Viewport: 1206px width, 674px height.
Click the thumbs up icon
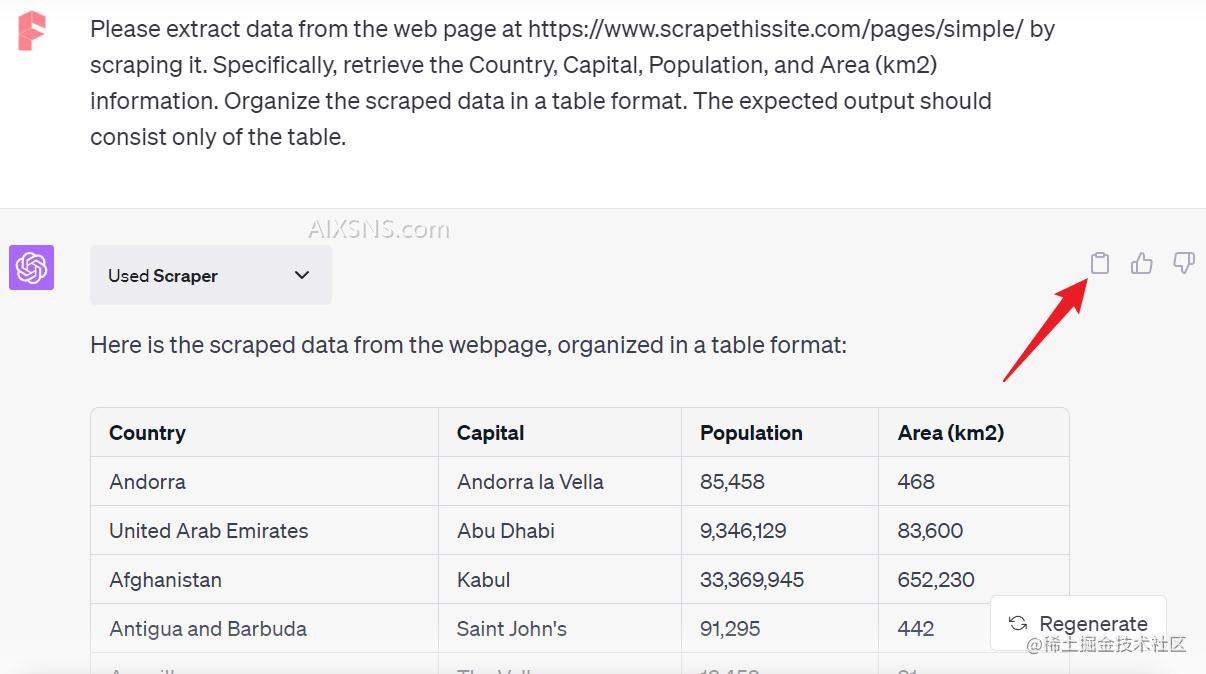(x=1141, y=263)
